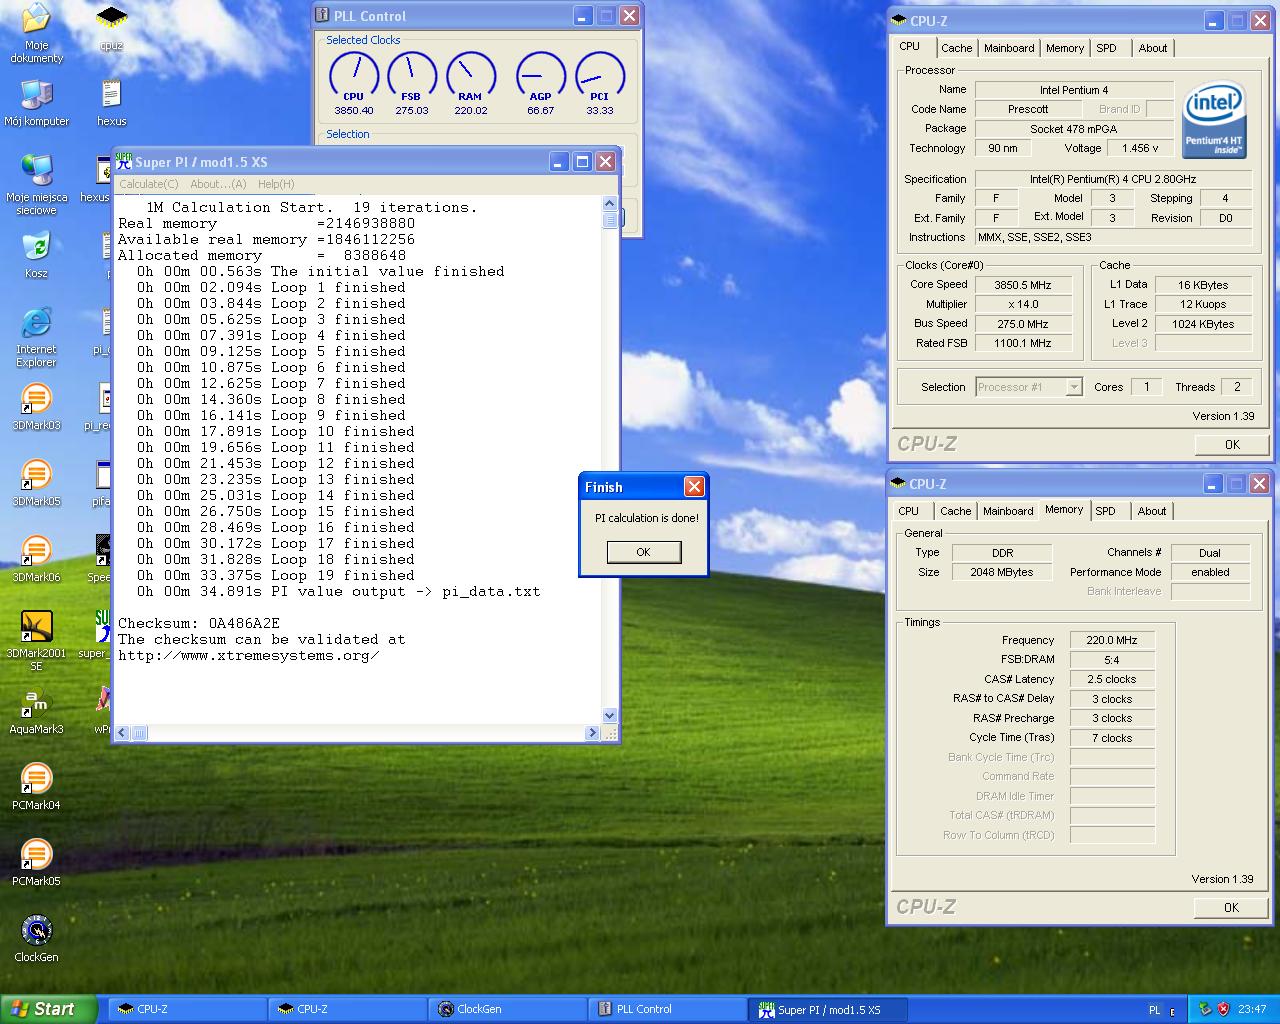The height and width of the screenshot is (1024, 1280).
Task: Click Checksum: 0A486A2E line in Super PI
Action: [x=199, y=623]
